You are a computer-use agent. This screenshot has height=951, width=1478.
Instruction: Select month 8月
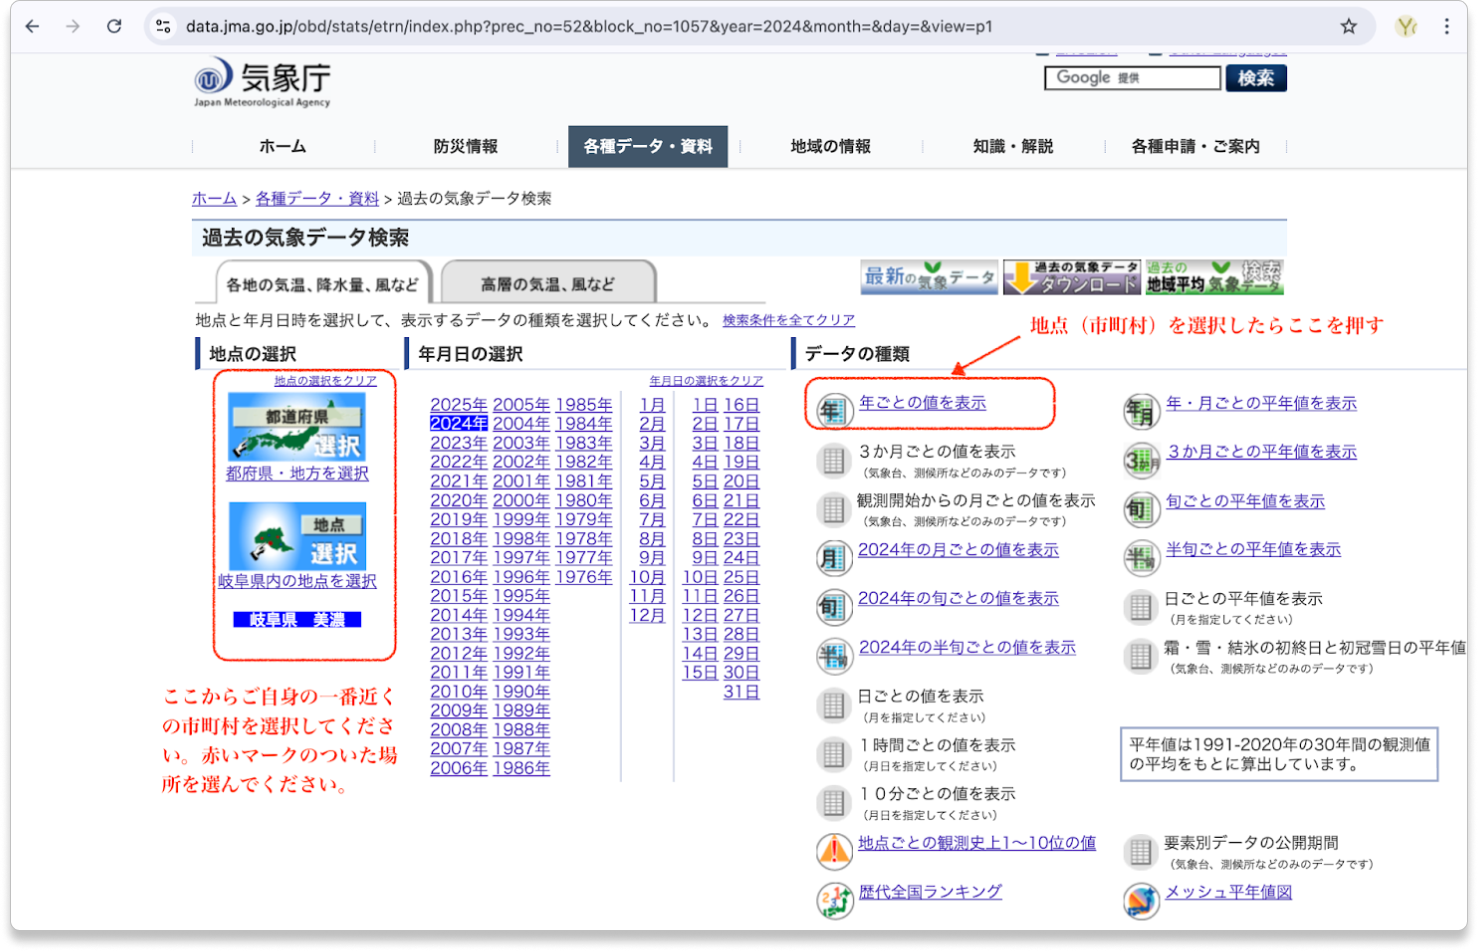(x=652, y=539)
